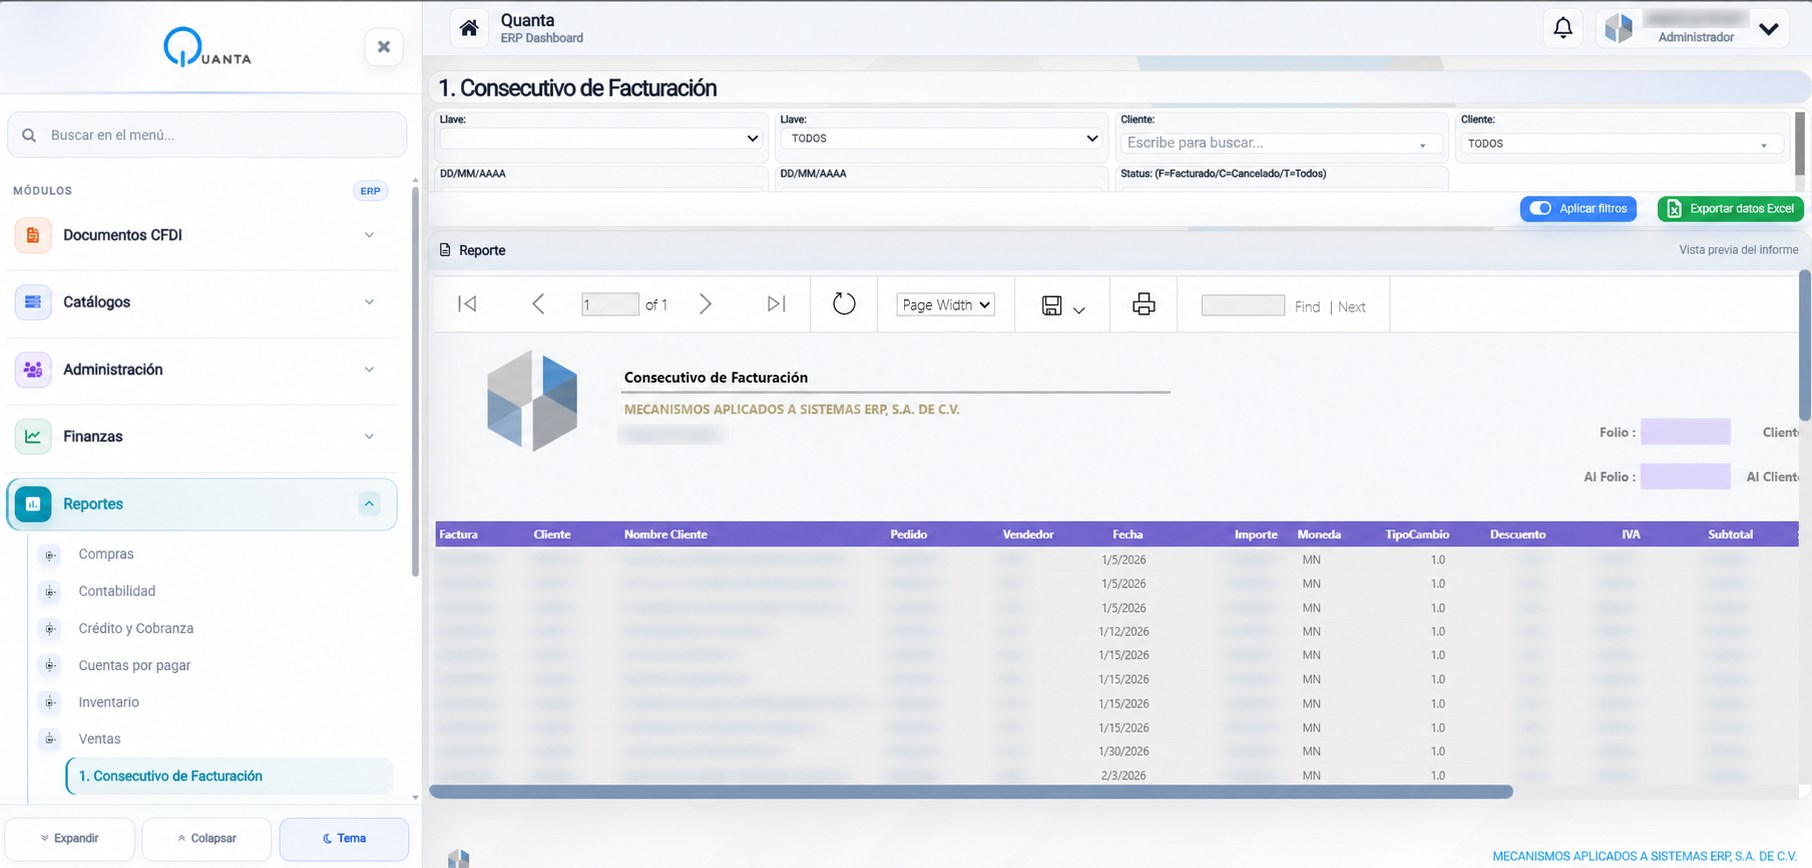Go to previous report page
1812x868 pixels.
click(x=538, y=304)
